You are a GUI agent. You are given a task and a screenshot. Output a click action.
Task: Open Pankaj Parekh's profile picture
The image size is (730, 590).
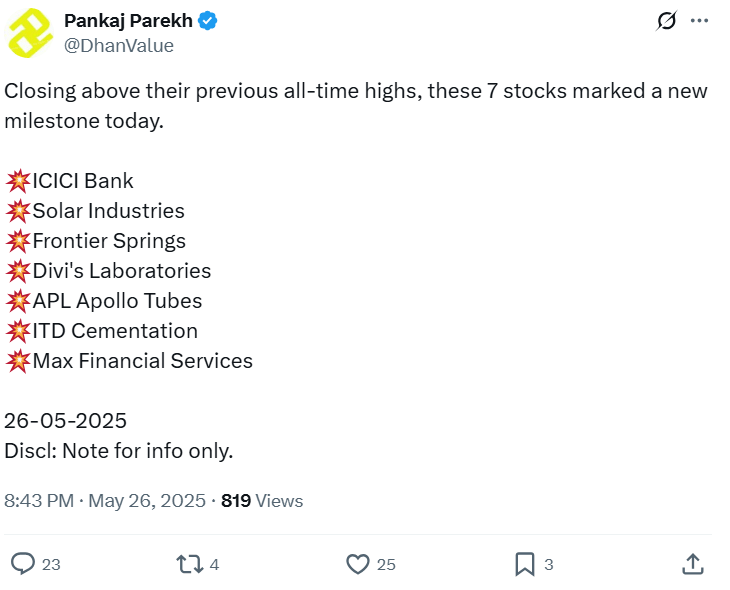32,33
